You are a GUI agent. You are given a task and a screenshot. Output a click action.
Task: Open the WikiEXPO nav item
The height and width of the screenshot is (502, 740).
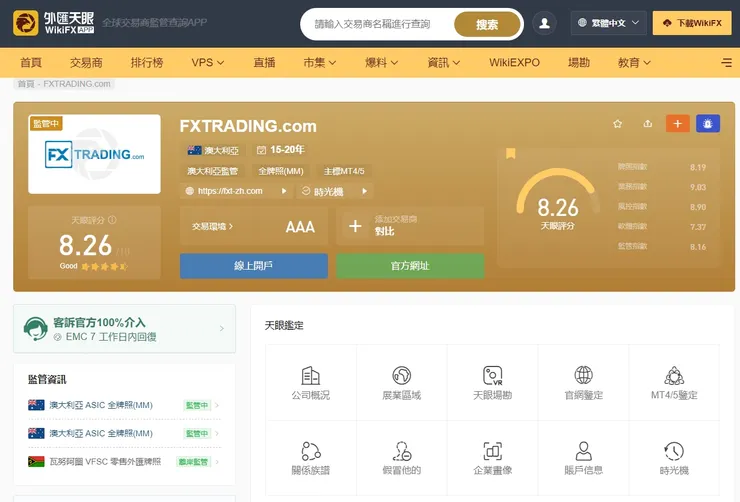[x=514, y=62]
